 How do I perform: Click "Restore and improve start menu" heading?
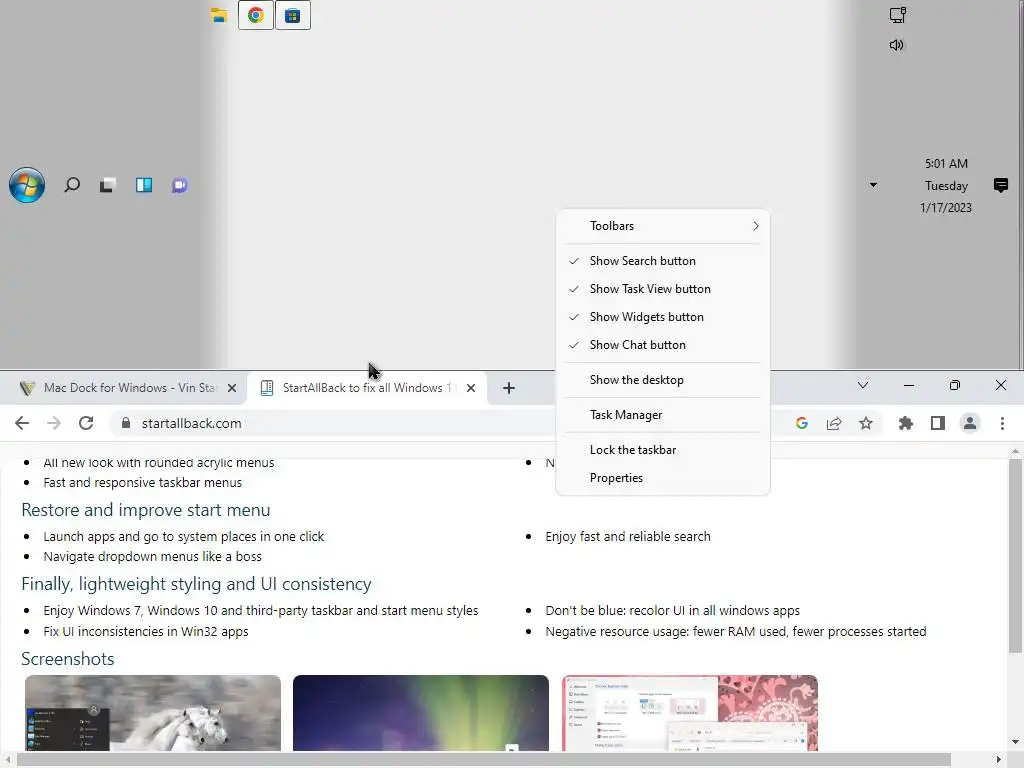[146, 510]
